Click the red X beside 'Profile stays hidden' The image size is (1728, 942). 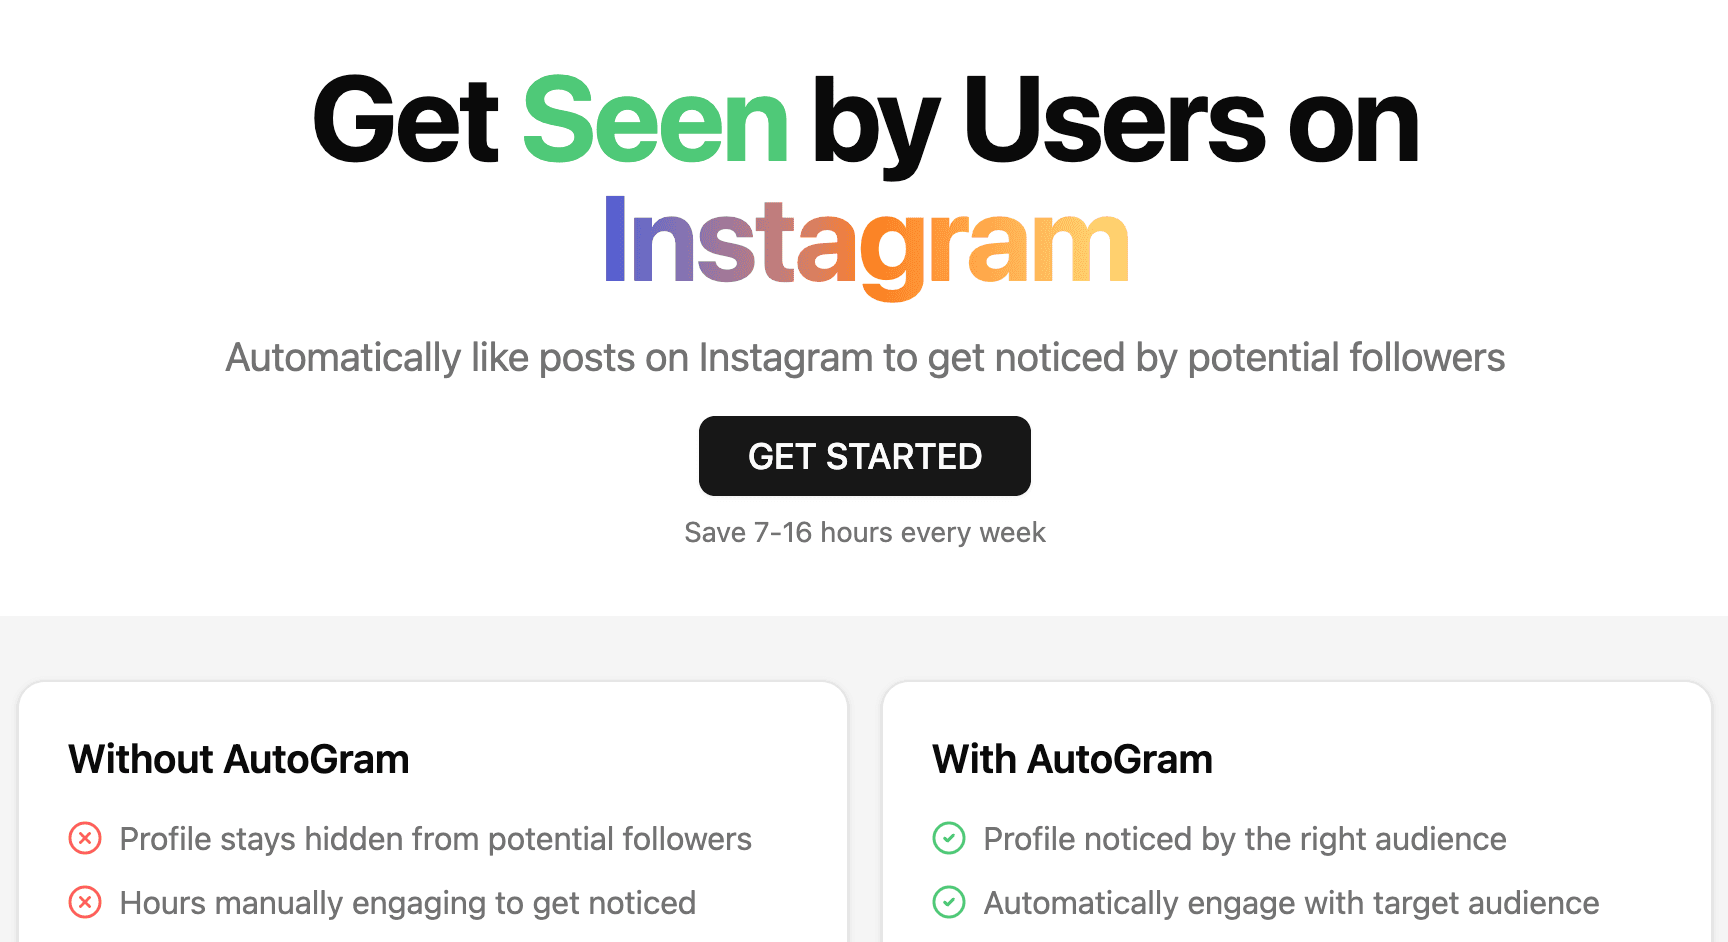(x=86, y=838)
